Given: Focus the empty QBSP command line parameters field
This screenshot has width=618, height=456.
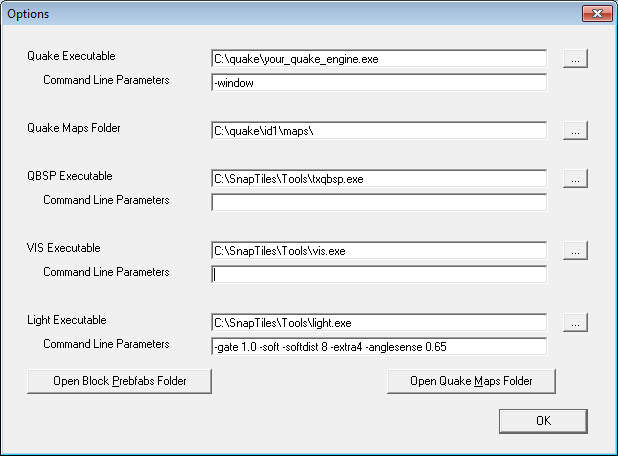Looking at the screenshot, I should (x=378, y=203).
